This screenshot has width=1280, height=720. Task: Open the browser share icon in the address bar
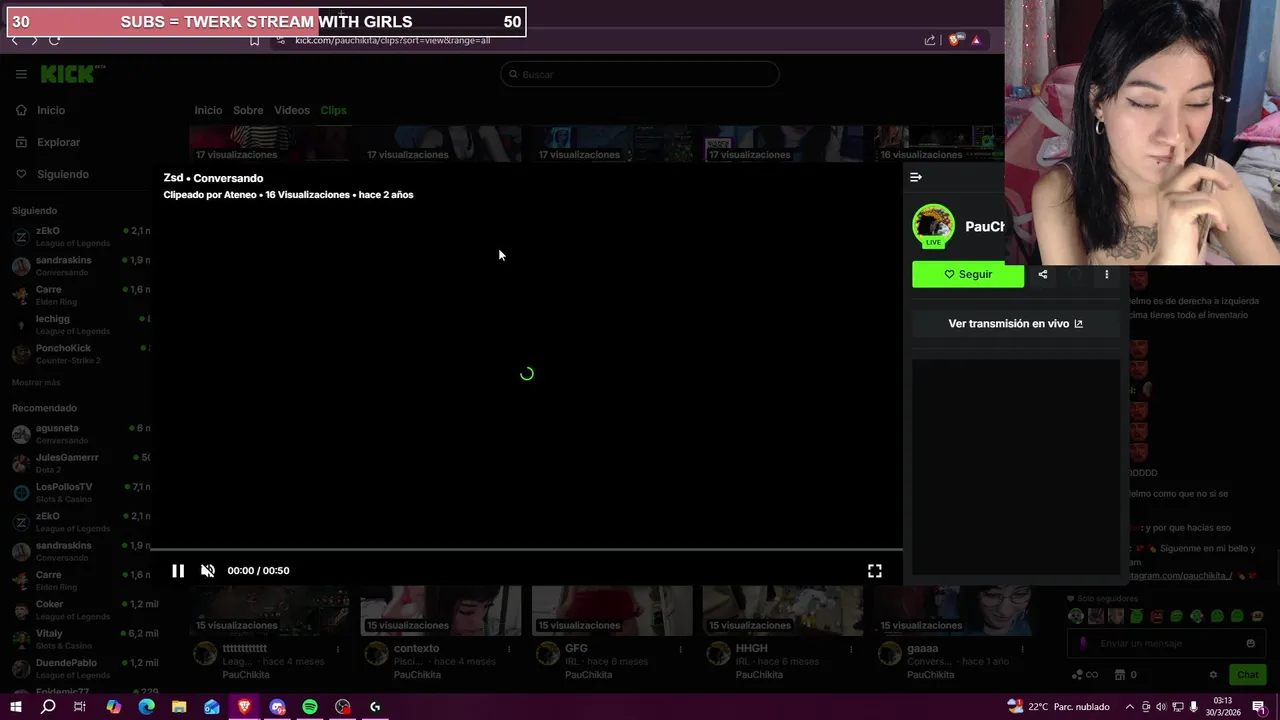coord(930,40)
